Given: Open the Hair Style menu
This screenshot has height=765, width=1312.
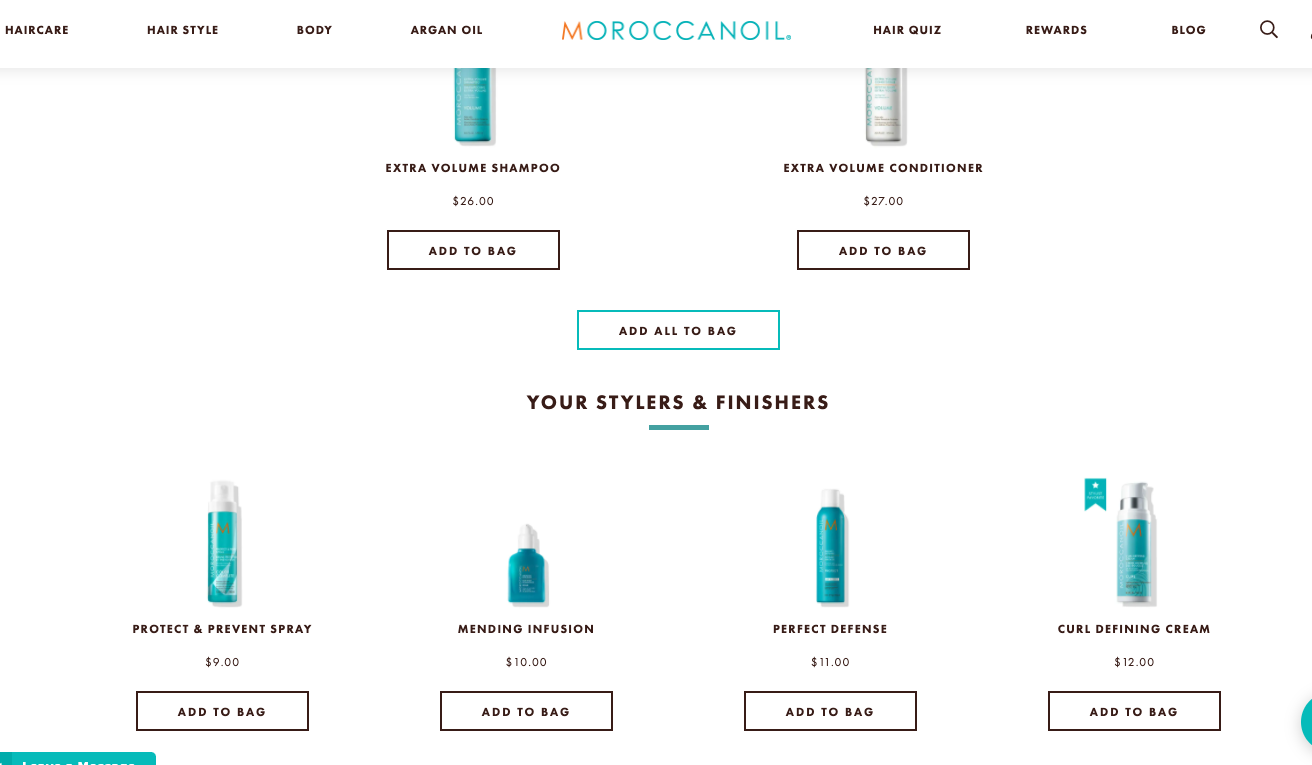Looking at the screenshot, I should [182, 30].
